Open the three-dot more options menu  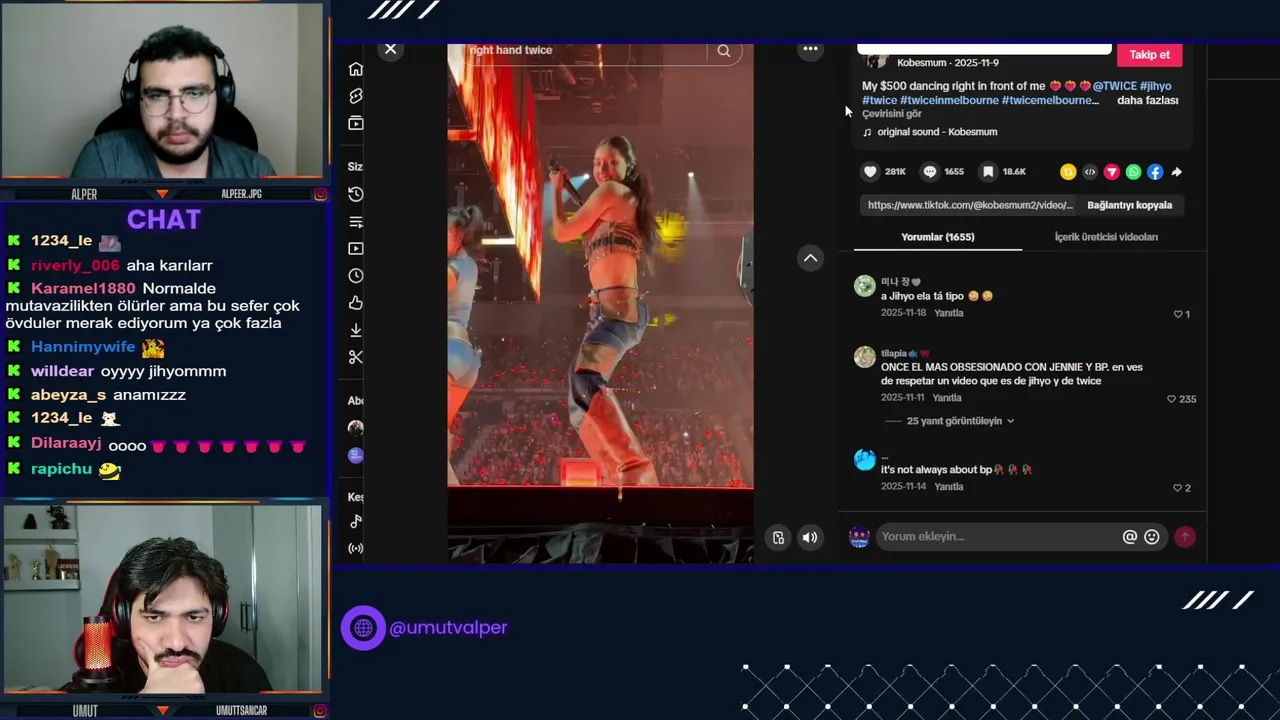810,49
